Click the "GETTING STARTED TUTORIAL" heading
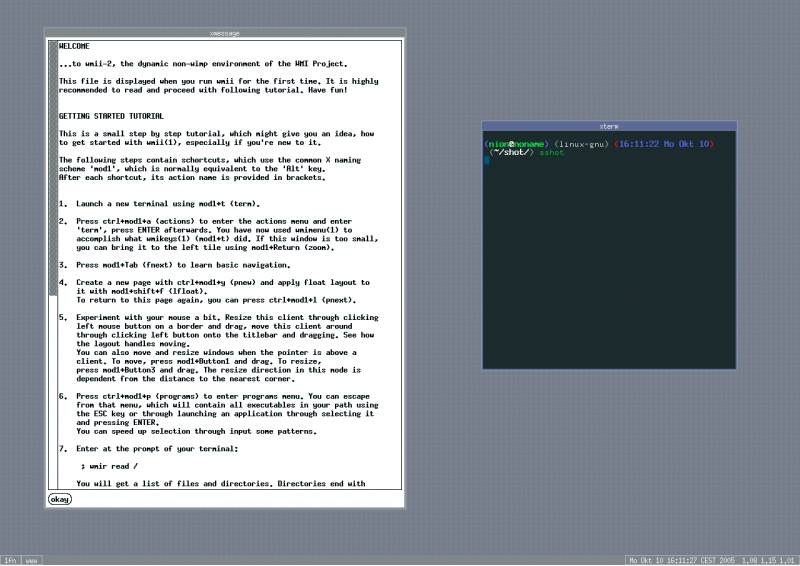This screenshot has height=566, width=800. click(111, 116)
